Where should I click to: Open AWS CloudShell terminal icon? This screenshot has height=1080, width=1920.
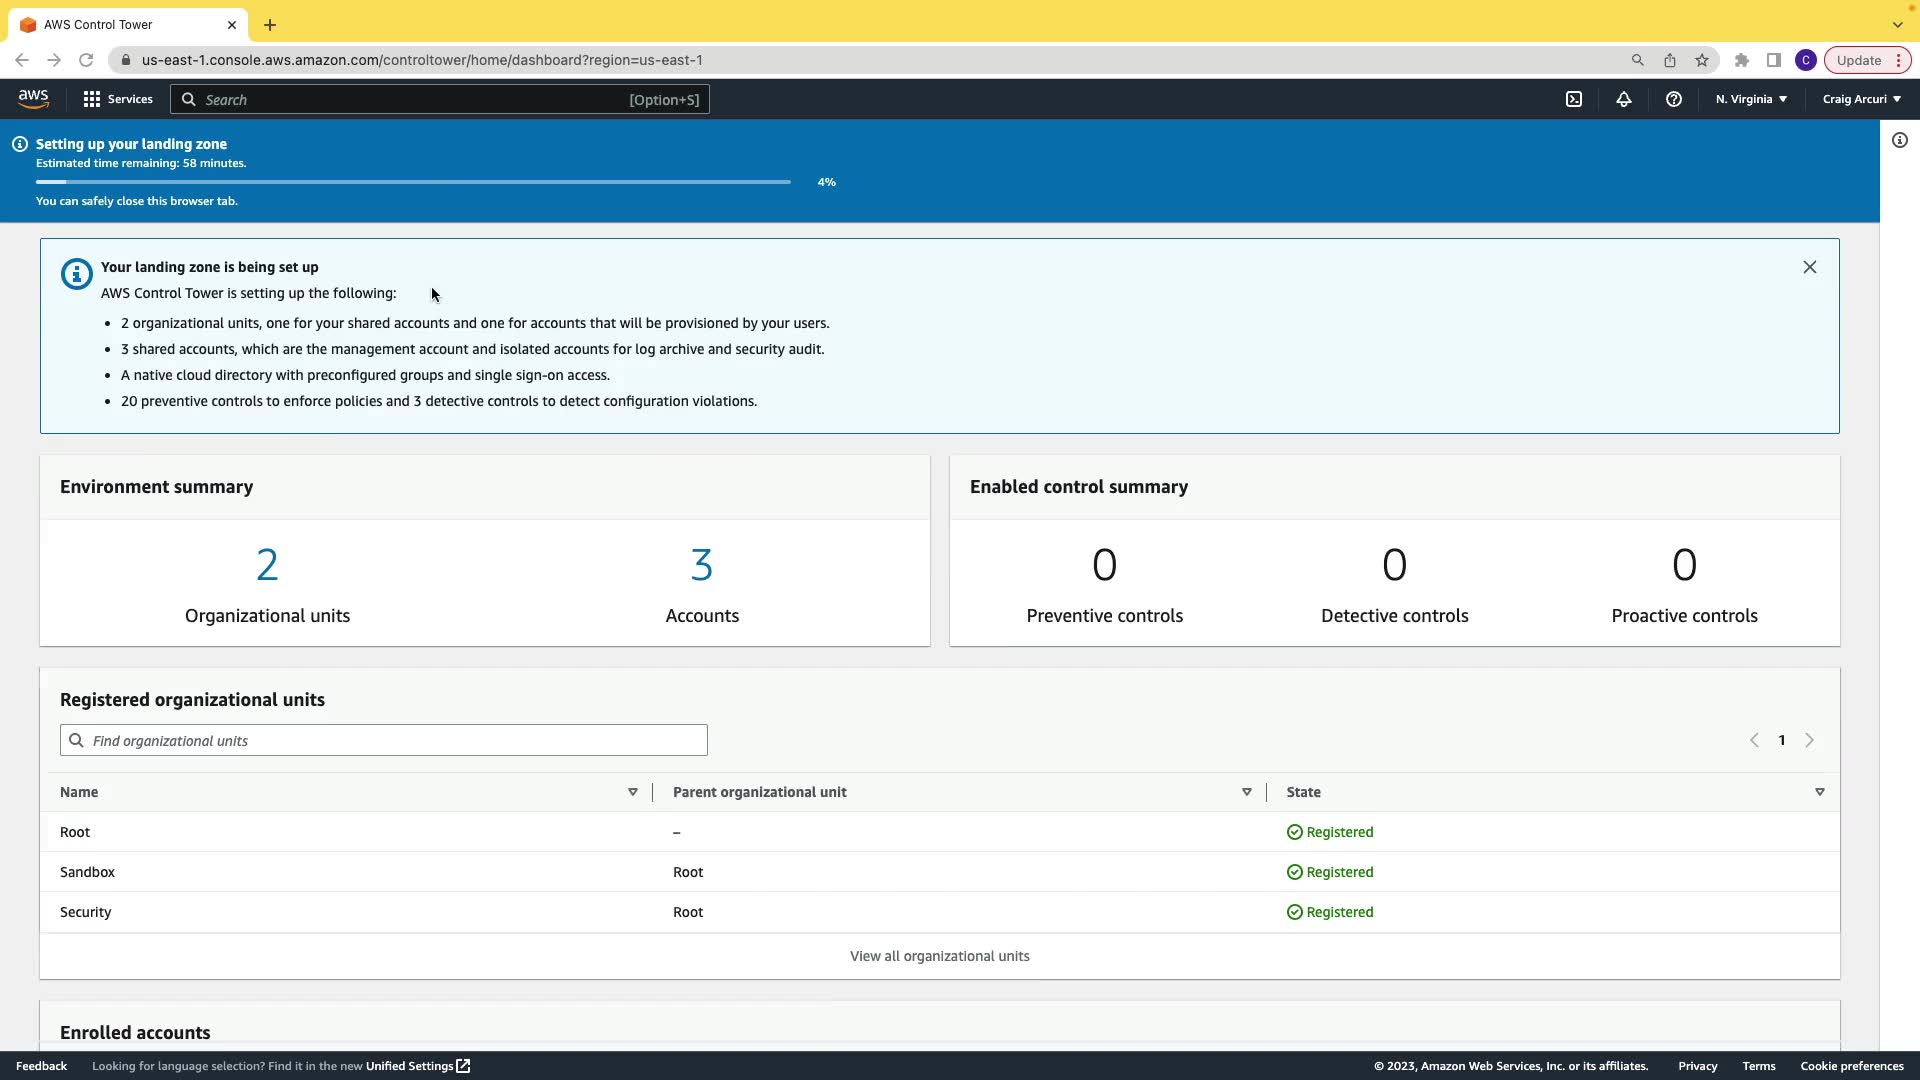(x=1574, y=99)
